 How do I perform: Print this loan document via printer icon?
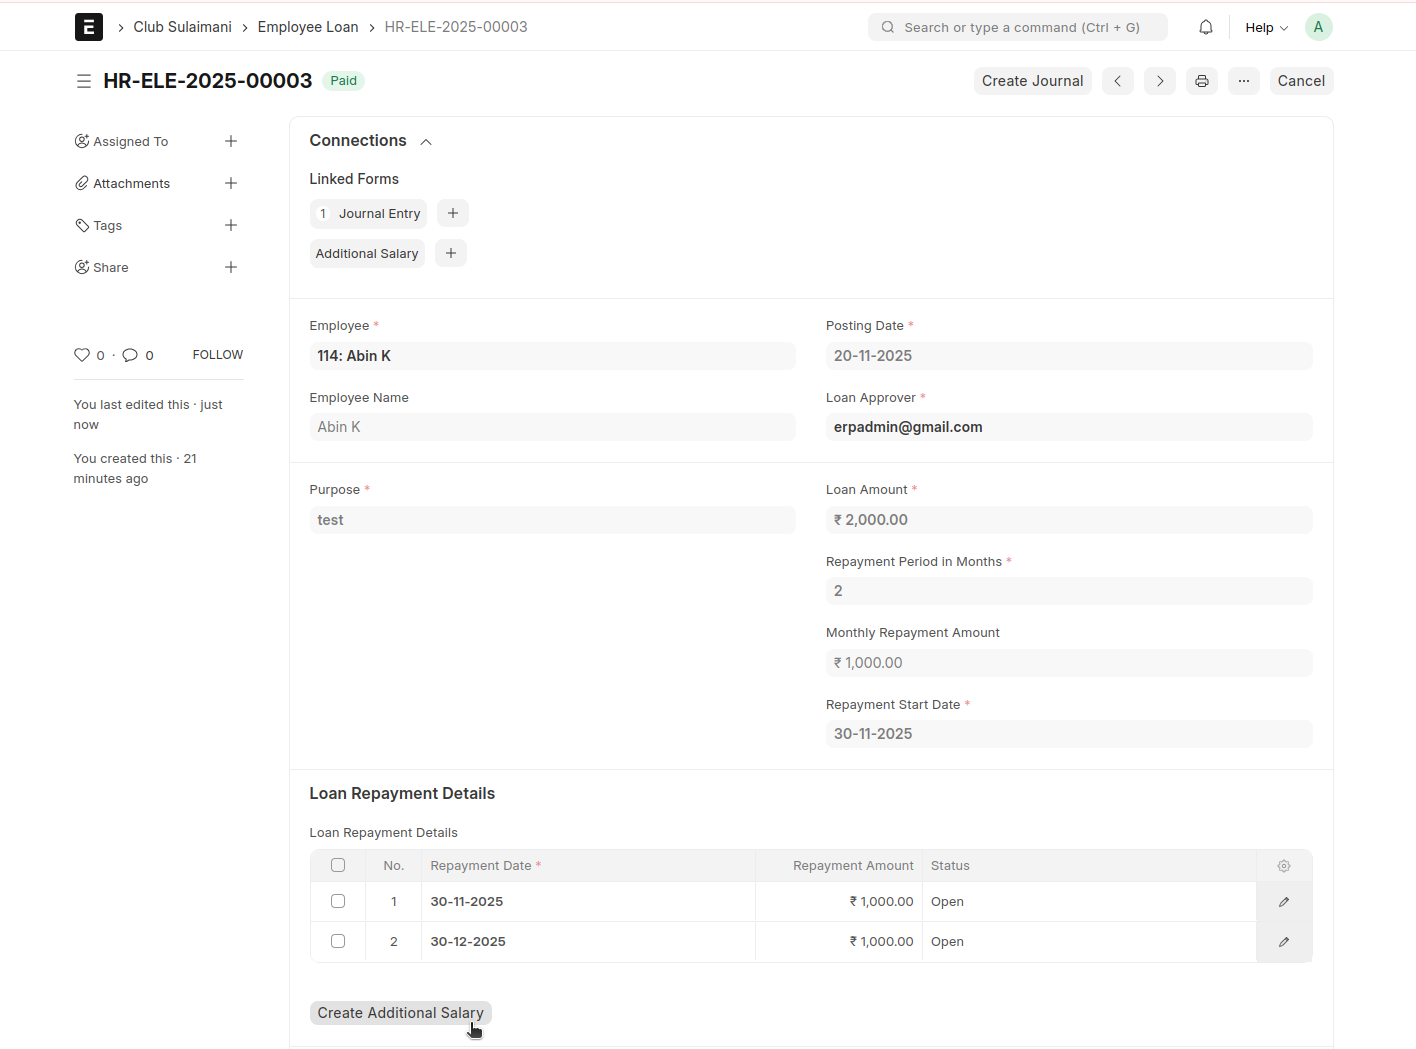pos(1201,81)
